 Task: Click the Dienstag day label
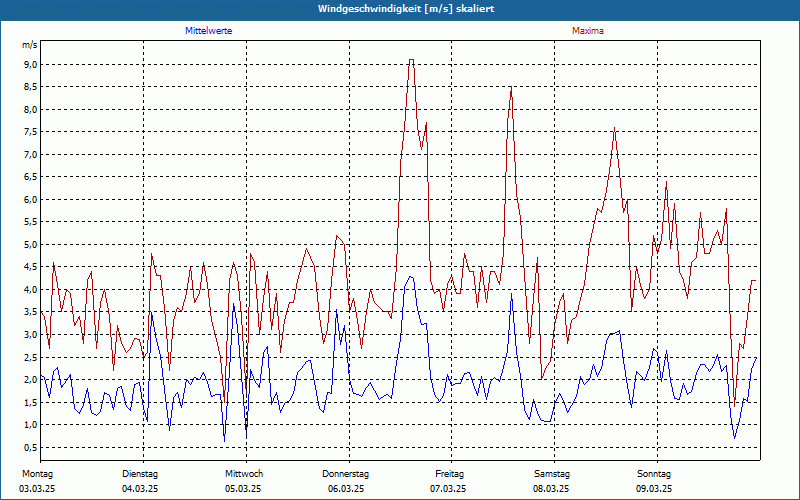coord(140,474)
